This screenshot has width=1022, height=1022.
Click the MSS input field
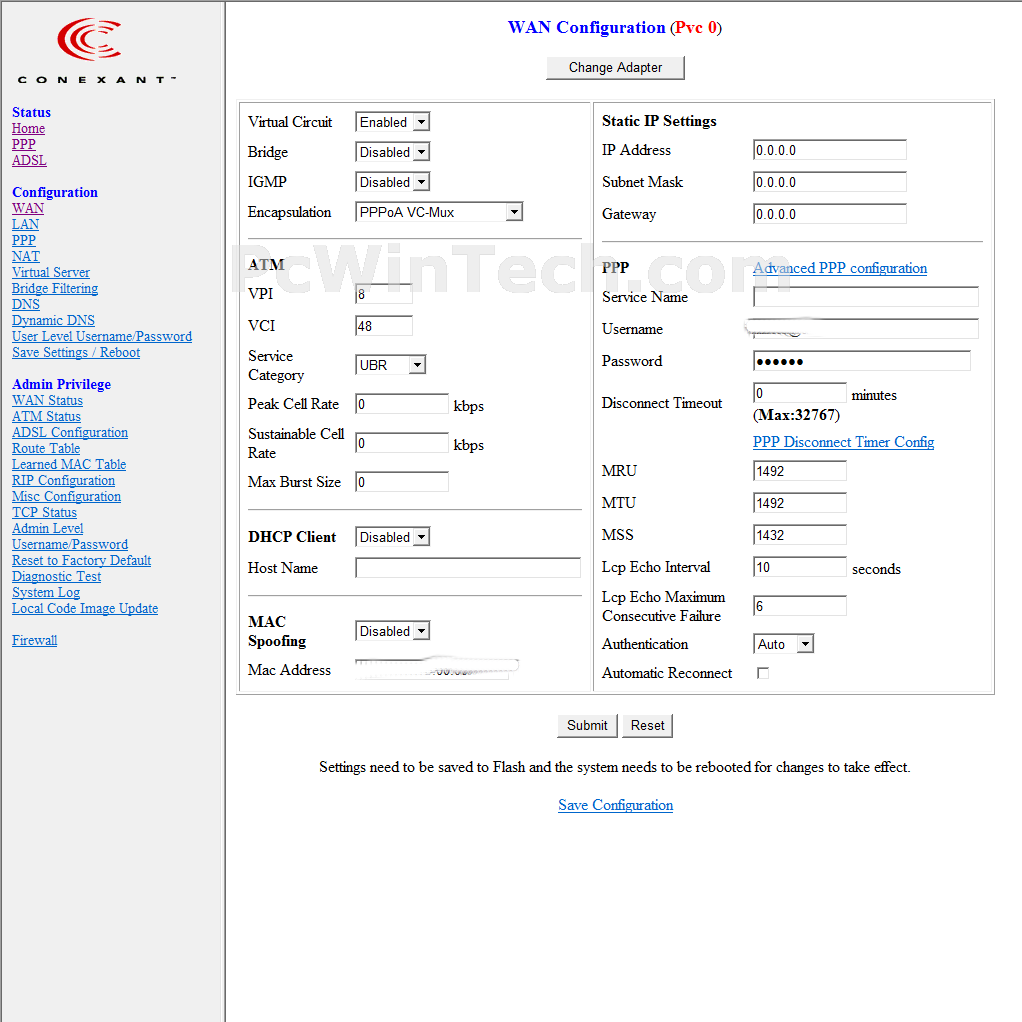coord(800,534)
